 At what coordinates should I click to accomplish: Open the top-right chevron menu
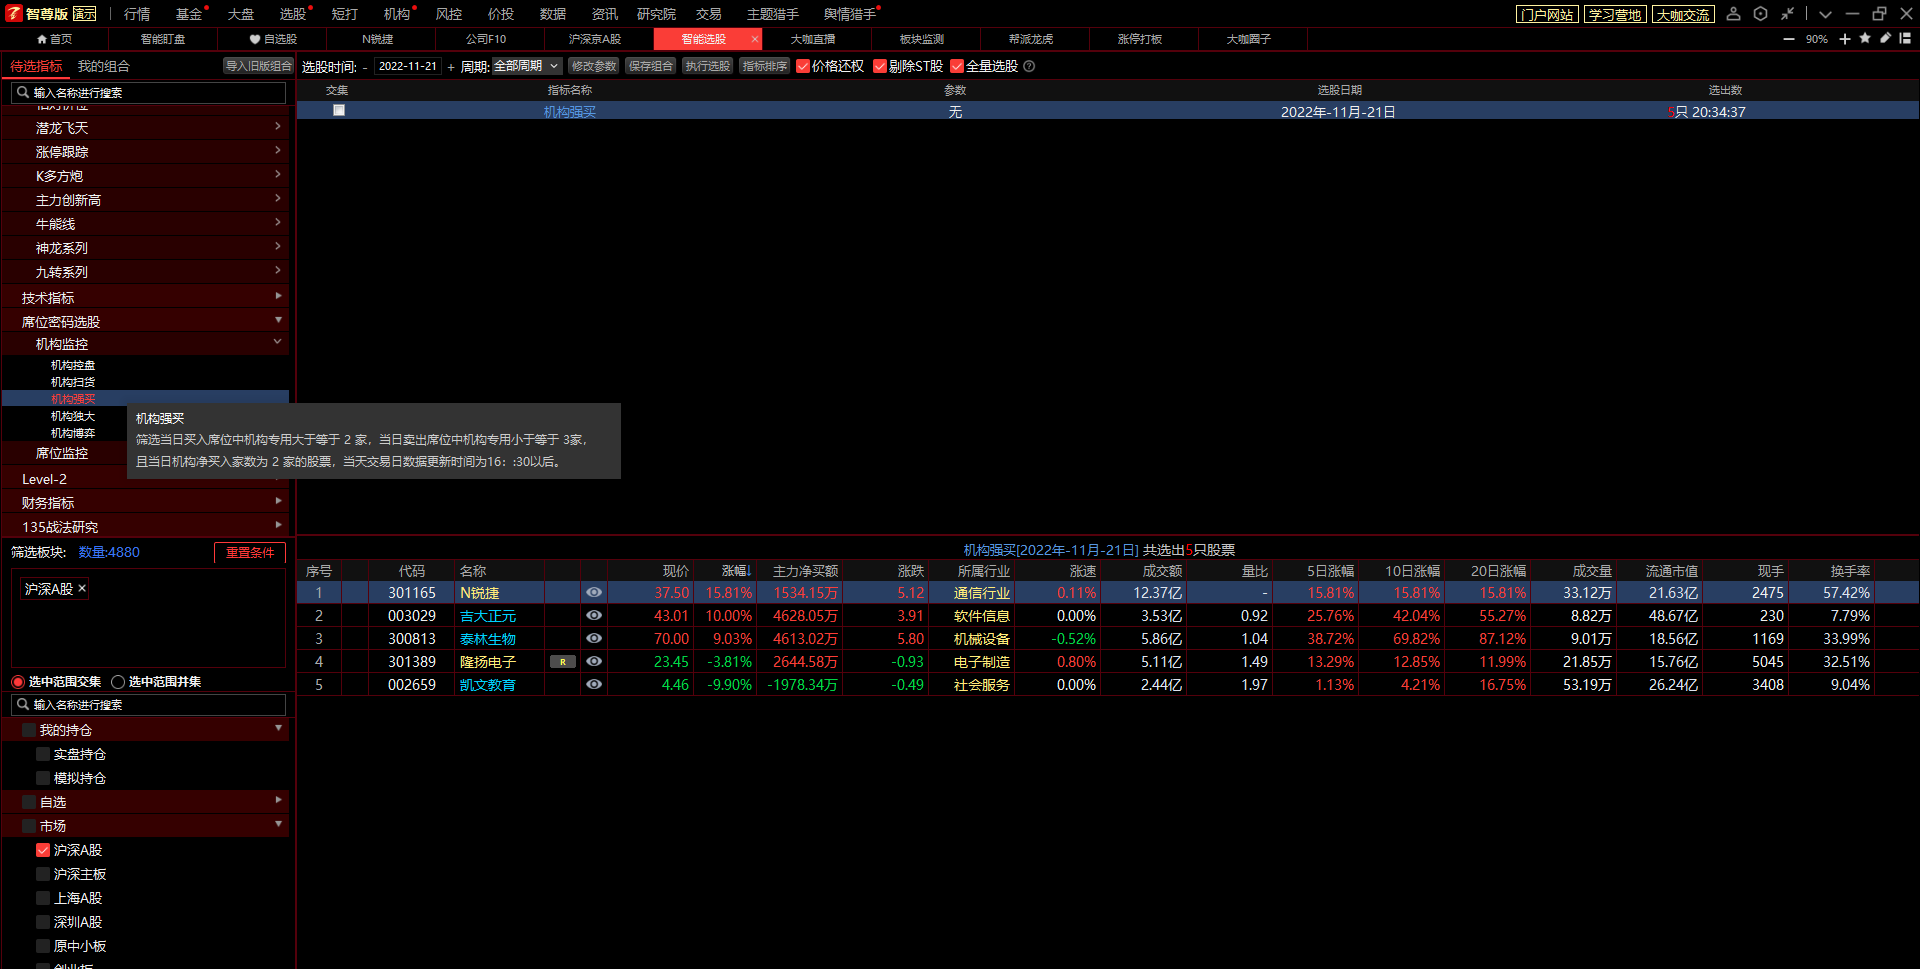click(x=1825, y=14)
